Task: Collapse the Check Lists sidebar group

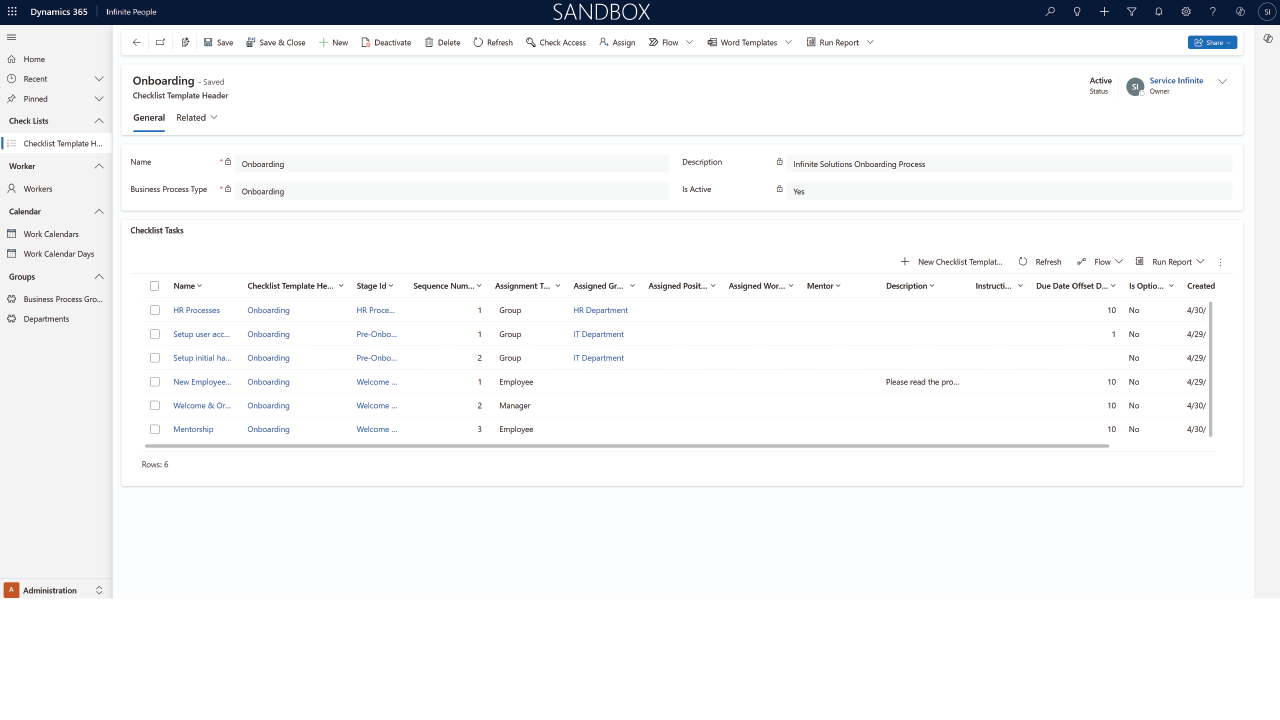Action: point(99,121)
